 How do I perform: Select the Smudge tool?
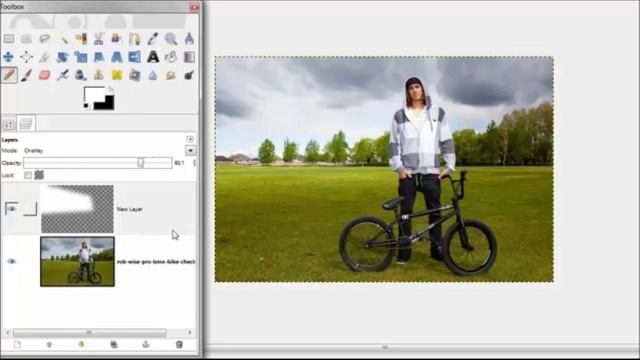click(x=171, y=75)
